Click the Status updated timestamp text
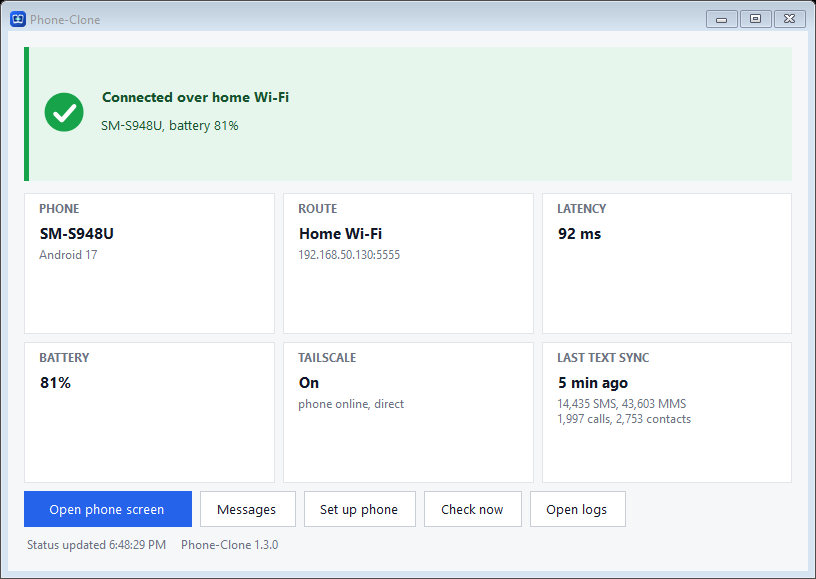Image resolution: width=816 pixels, height=579 pixels. 96,545
